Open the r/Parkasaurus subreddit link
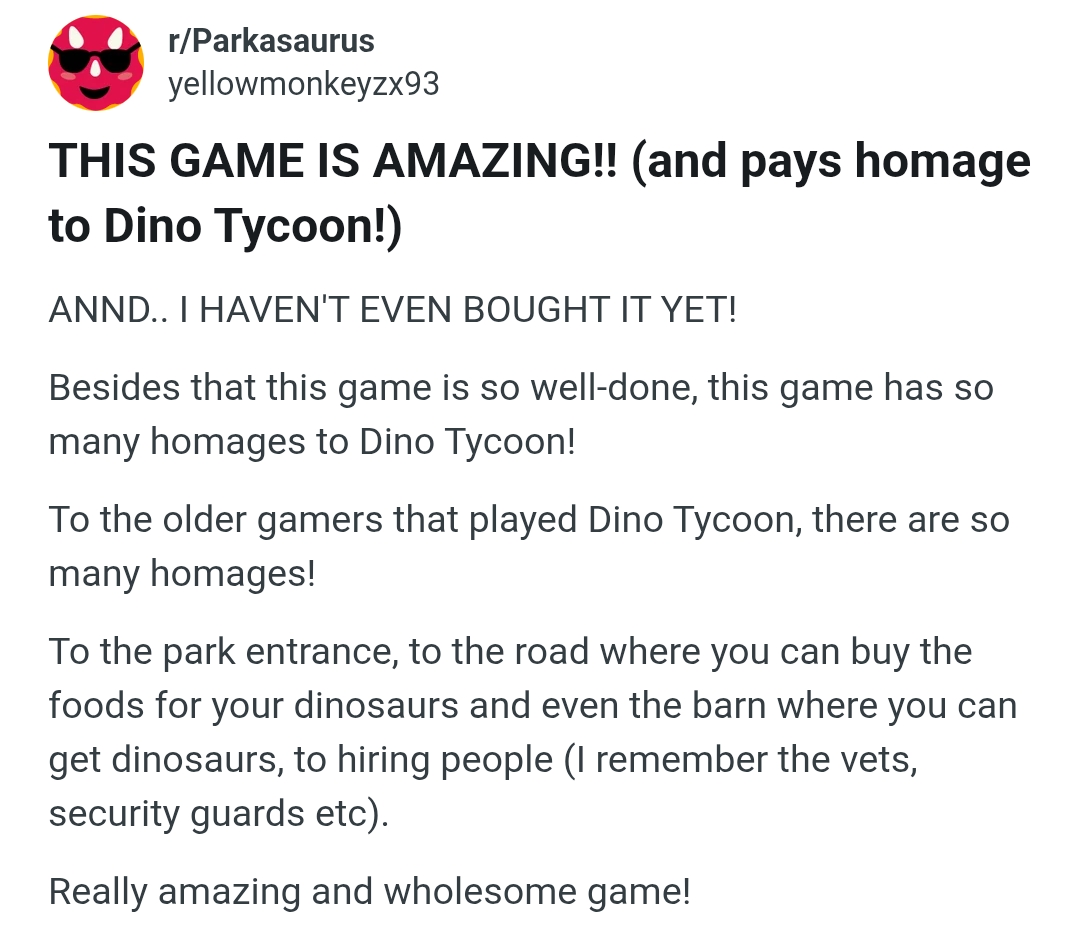 point(271,42)
